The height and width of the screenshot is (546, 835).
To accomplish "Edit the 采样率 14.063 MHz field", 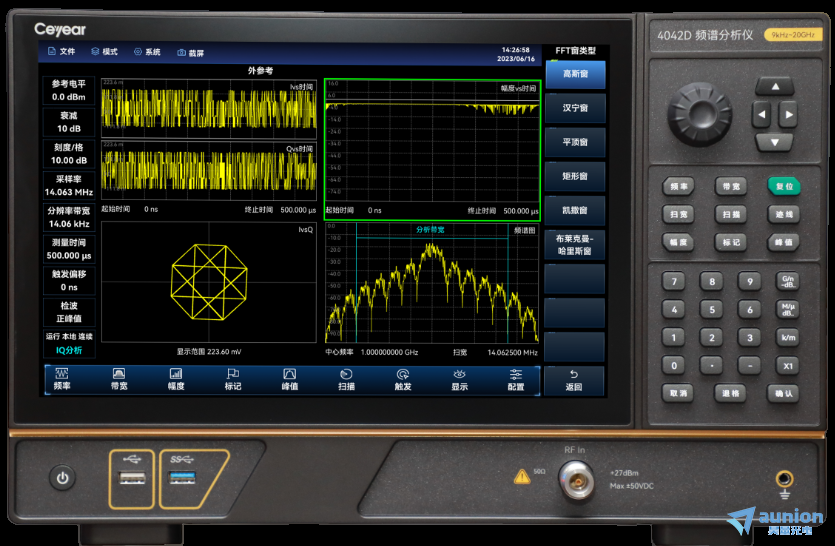I will click(x=69, y=185).
